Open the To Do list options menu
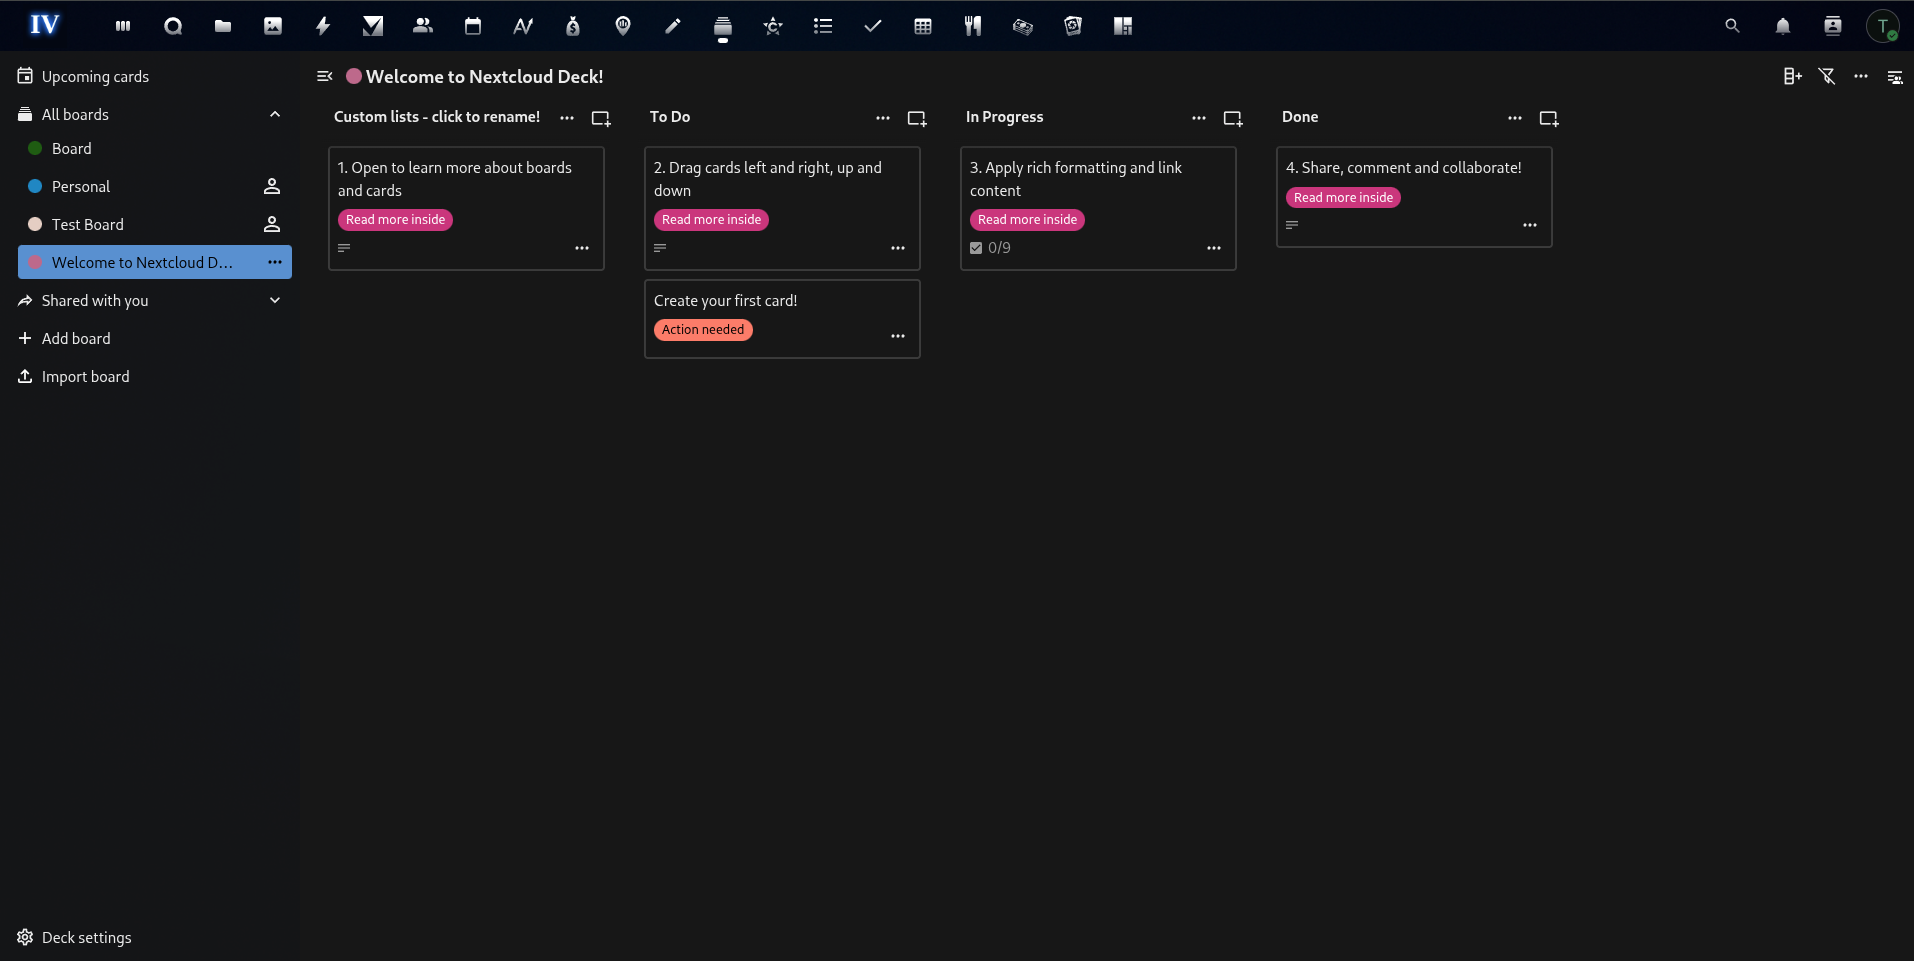Screen dimensions: 1914x961 coord(883,118)
